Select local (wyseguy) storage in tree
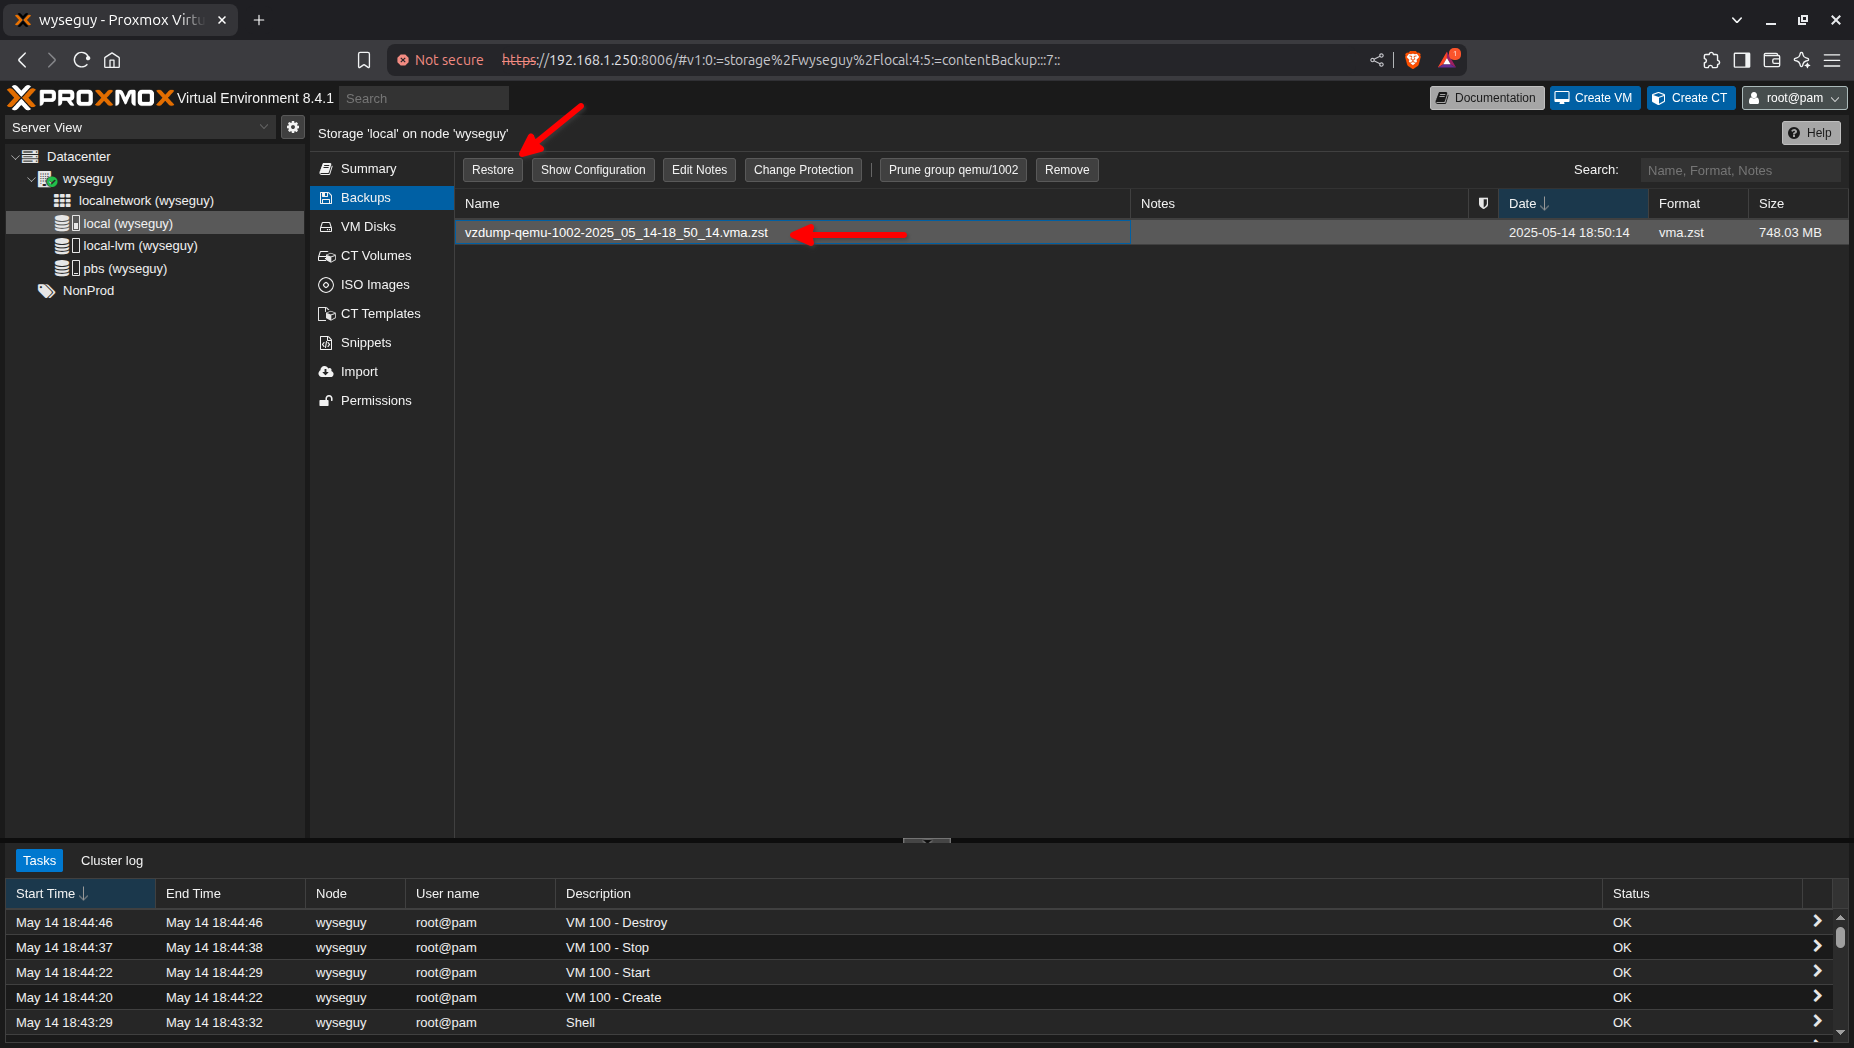Image resolution: width=1854 pixels, height=1048 pixels. [155, 223]
